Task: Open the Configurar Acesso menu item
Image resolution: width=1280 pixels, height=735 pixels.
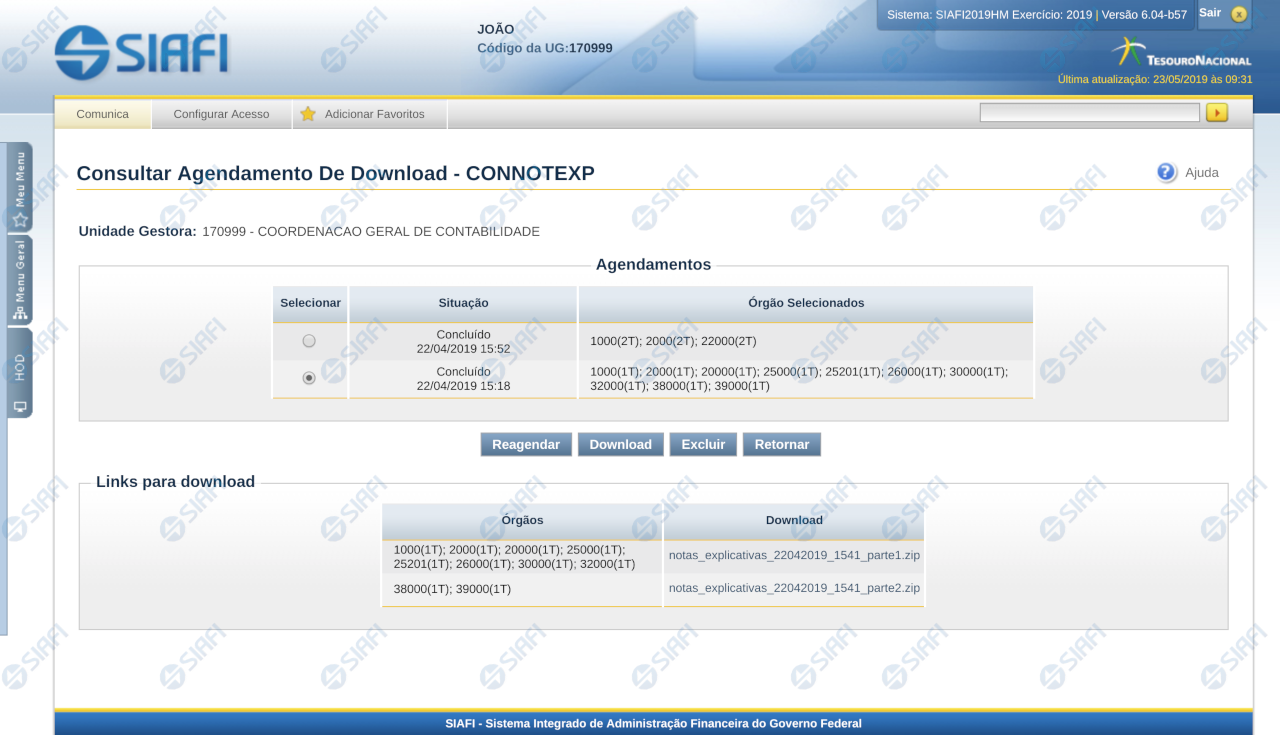Action: (221, 114)
